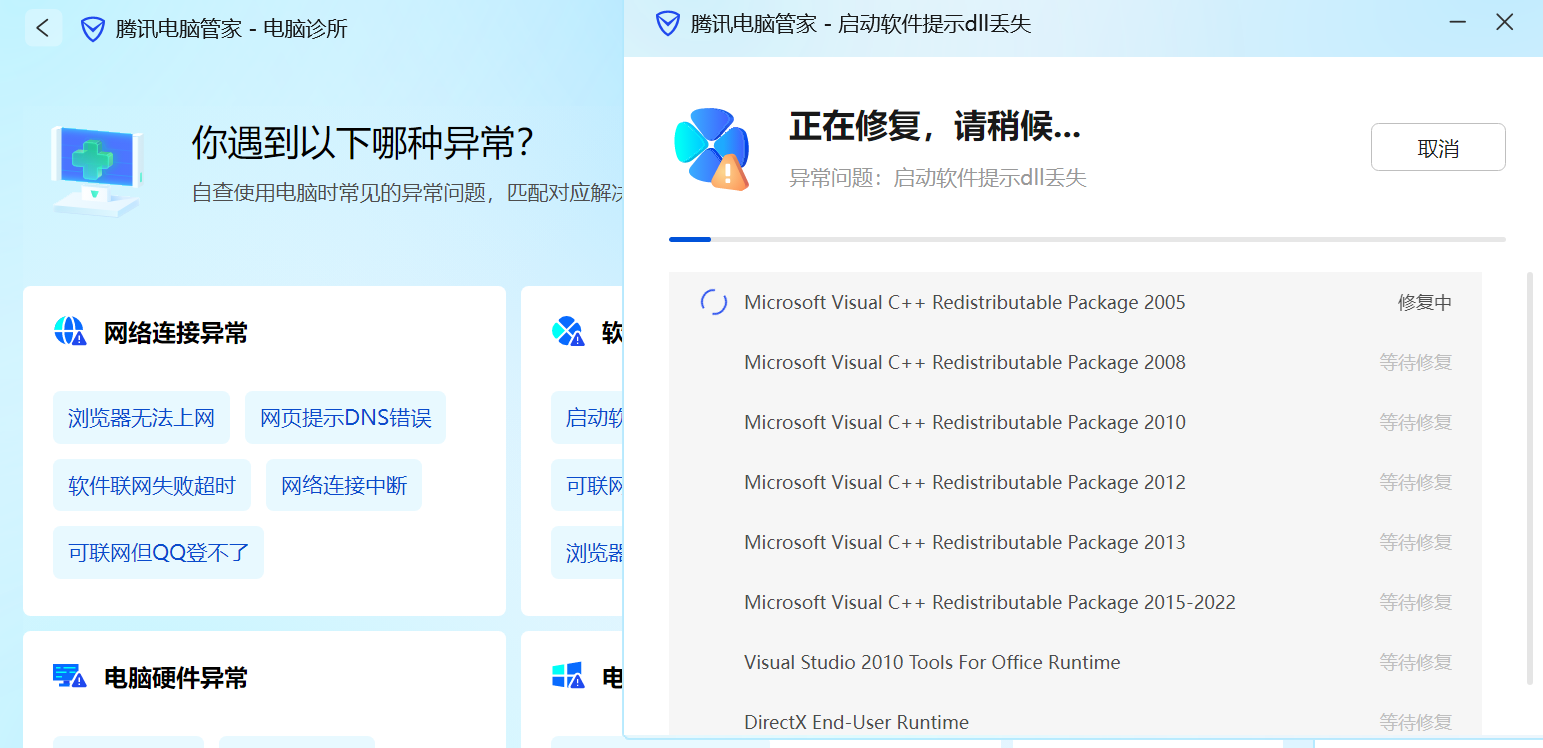
Task: Click Microsoft Visual C++ Redistributable Package 2013 row
Action: pos(1075,542)
